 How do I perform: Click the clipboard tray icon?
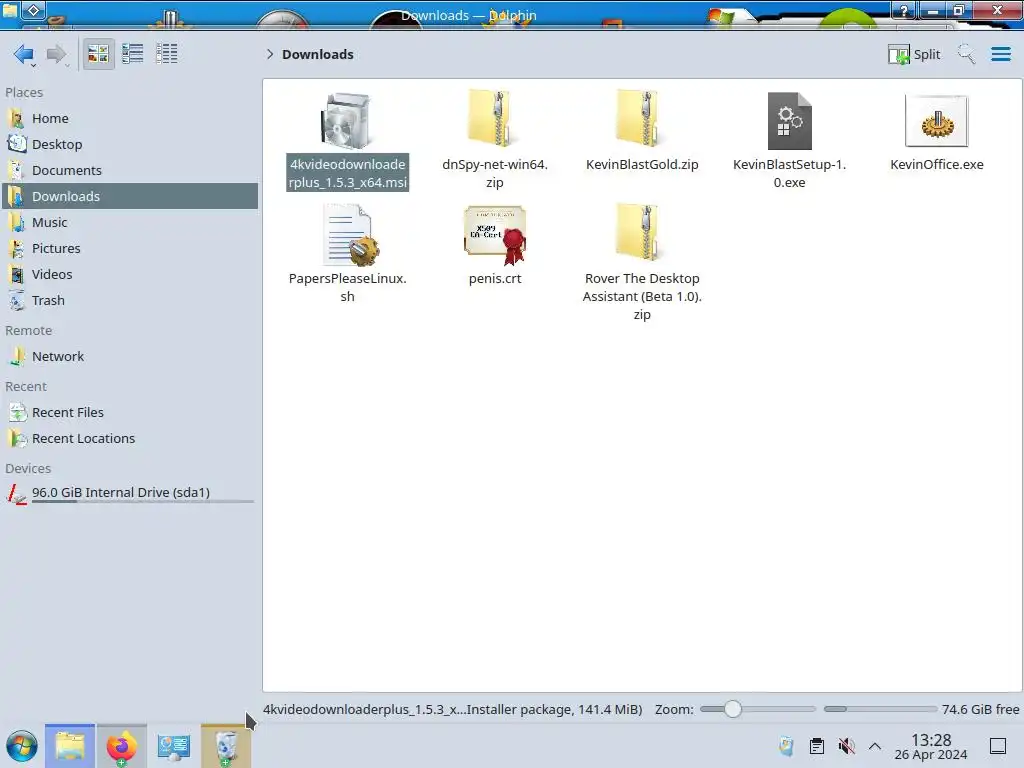pos(816,746)
